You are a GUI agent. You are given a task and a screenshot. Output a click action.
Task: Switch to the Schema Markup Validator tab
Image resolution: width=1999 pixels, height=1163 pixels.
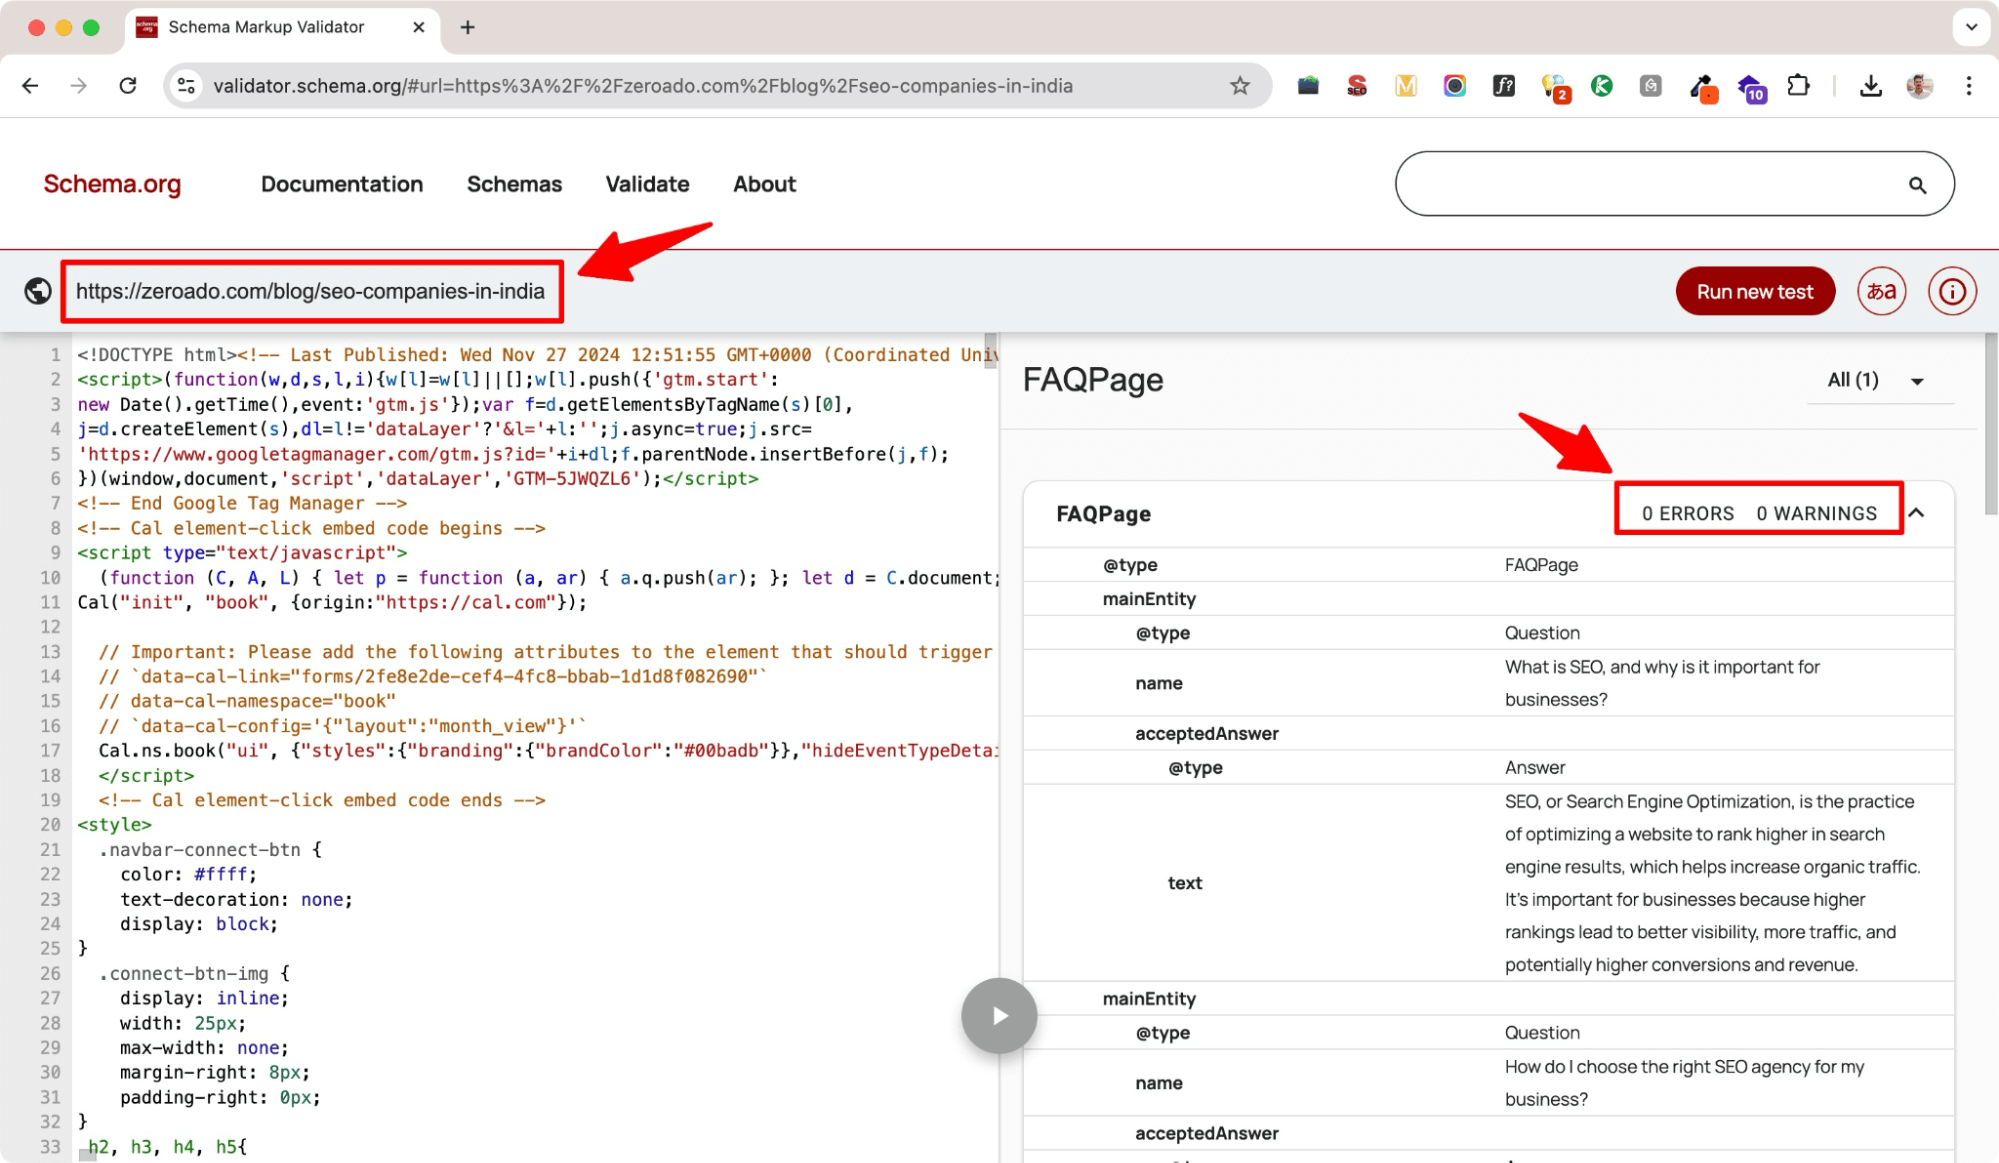pos(265,27)
